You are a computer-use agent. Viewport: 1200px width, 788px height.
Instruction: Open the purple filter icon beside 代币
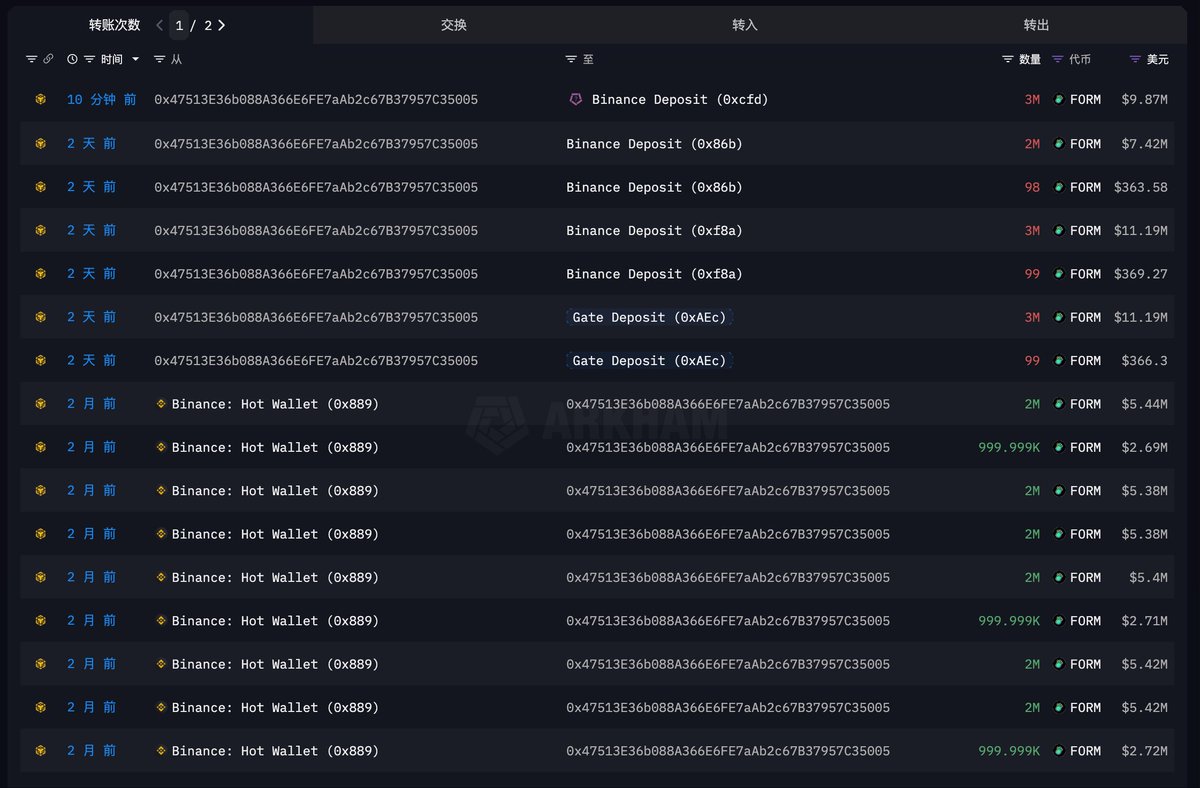coord(1058,60)
